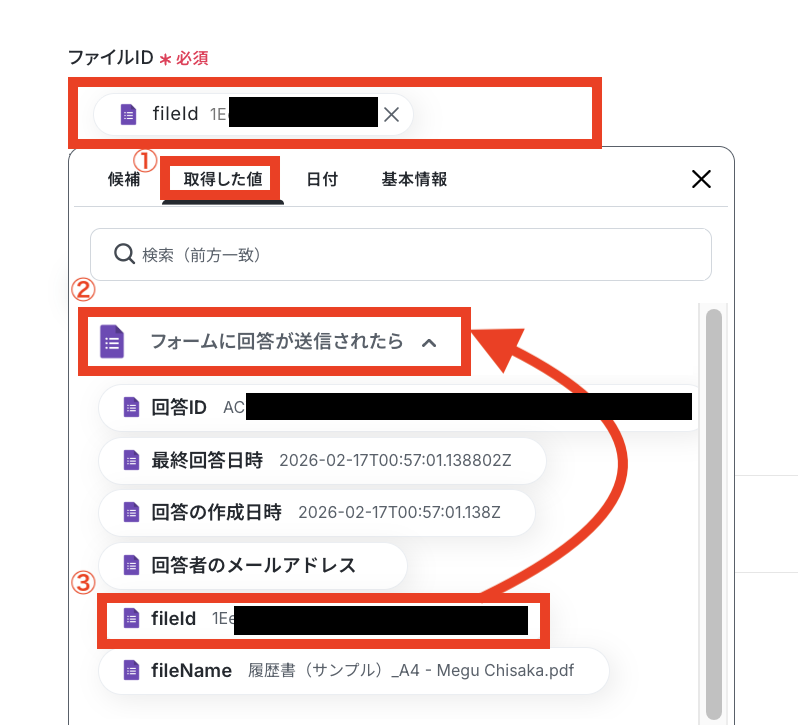Close the value picker panel
The width and height of the screenshot is (798, 725).
point(701,179)
